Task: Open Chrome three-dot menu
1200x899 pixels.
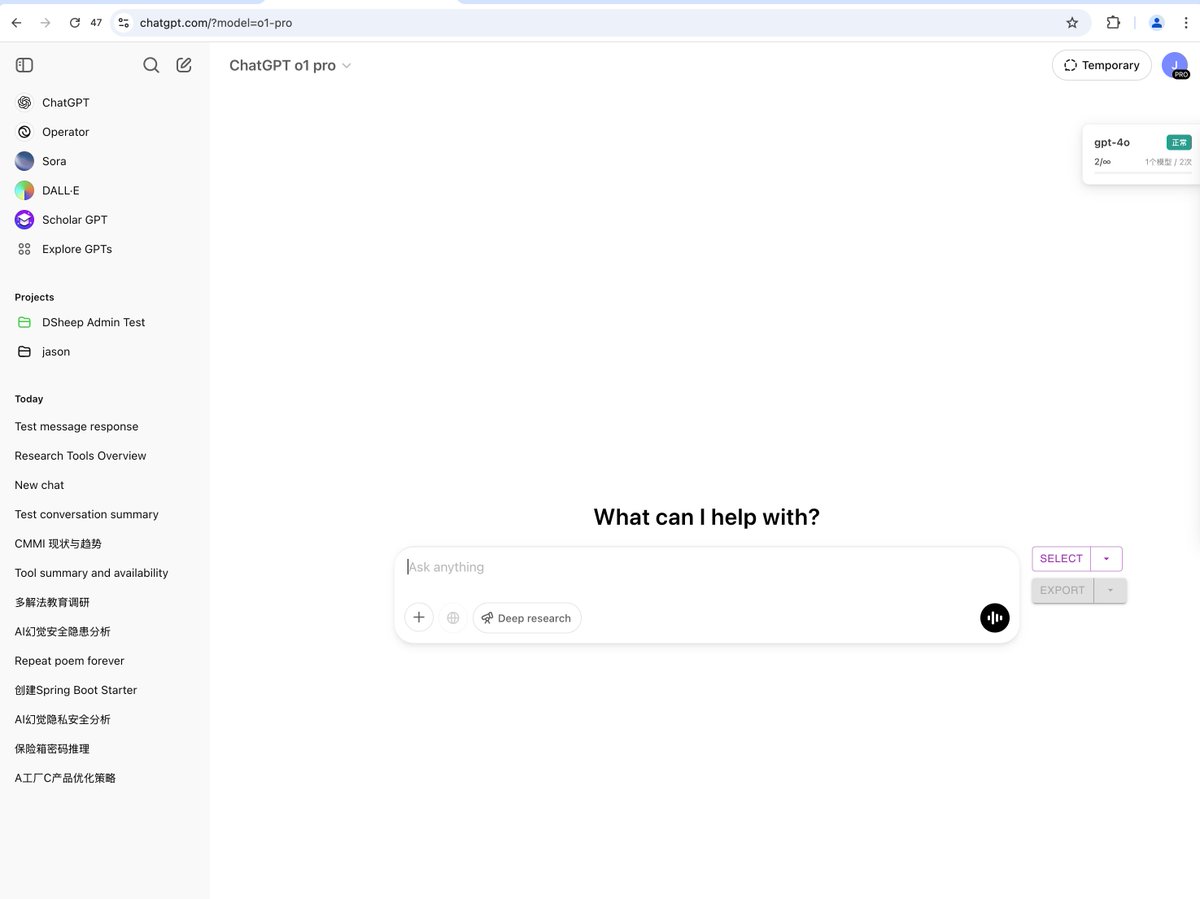Action: (1186, 22)
